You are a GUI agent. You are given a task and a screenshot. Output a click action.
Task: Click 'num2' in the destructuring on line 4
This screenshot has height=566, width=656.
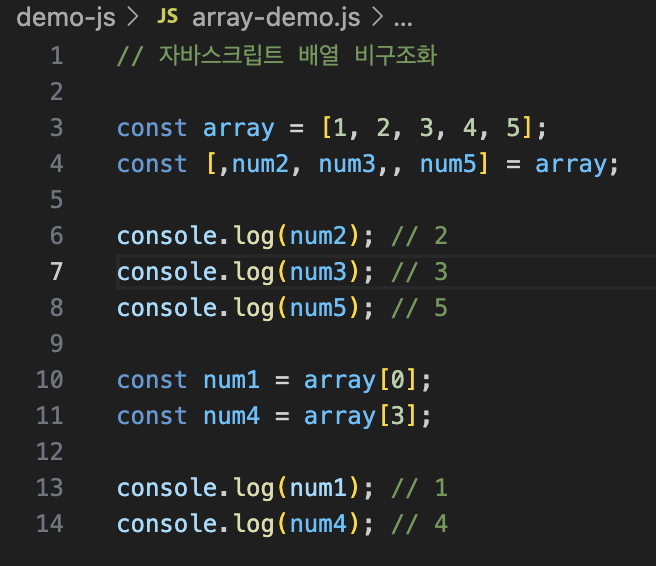click(x=260, y=164)
